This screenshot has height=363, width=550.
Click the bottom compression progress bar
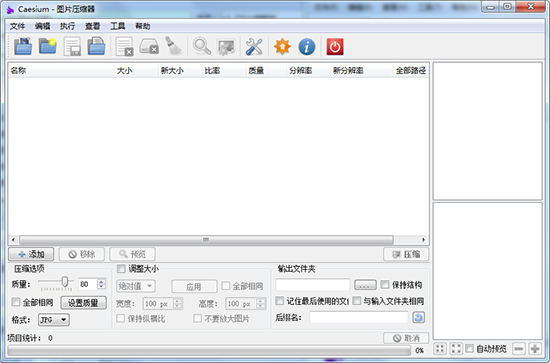[209, 350]
